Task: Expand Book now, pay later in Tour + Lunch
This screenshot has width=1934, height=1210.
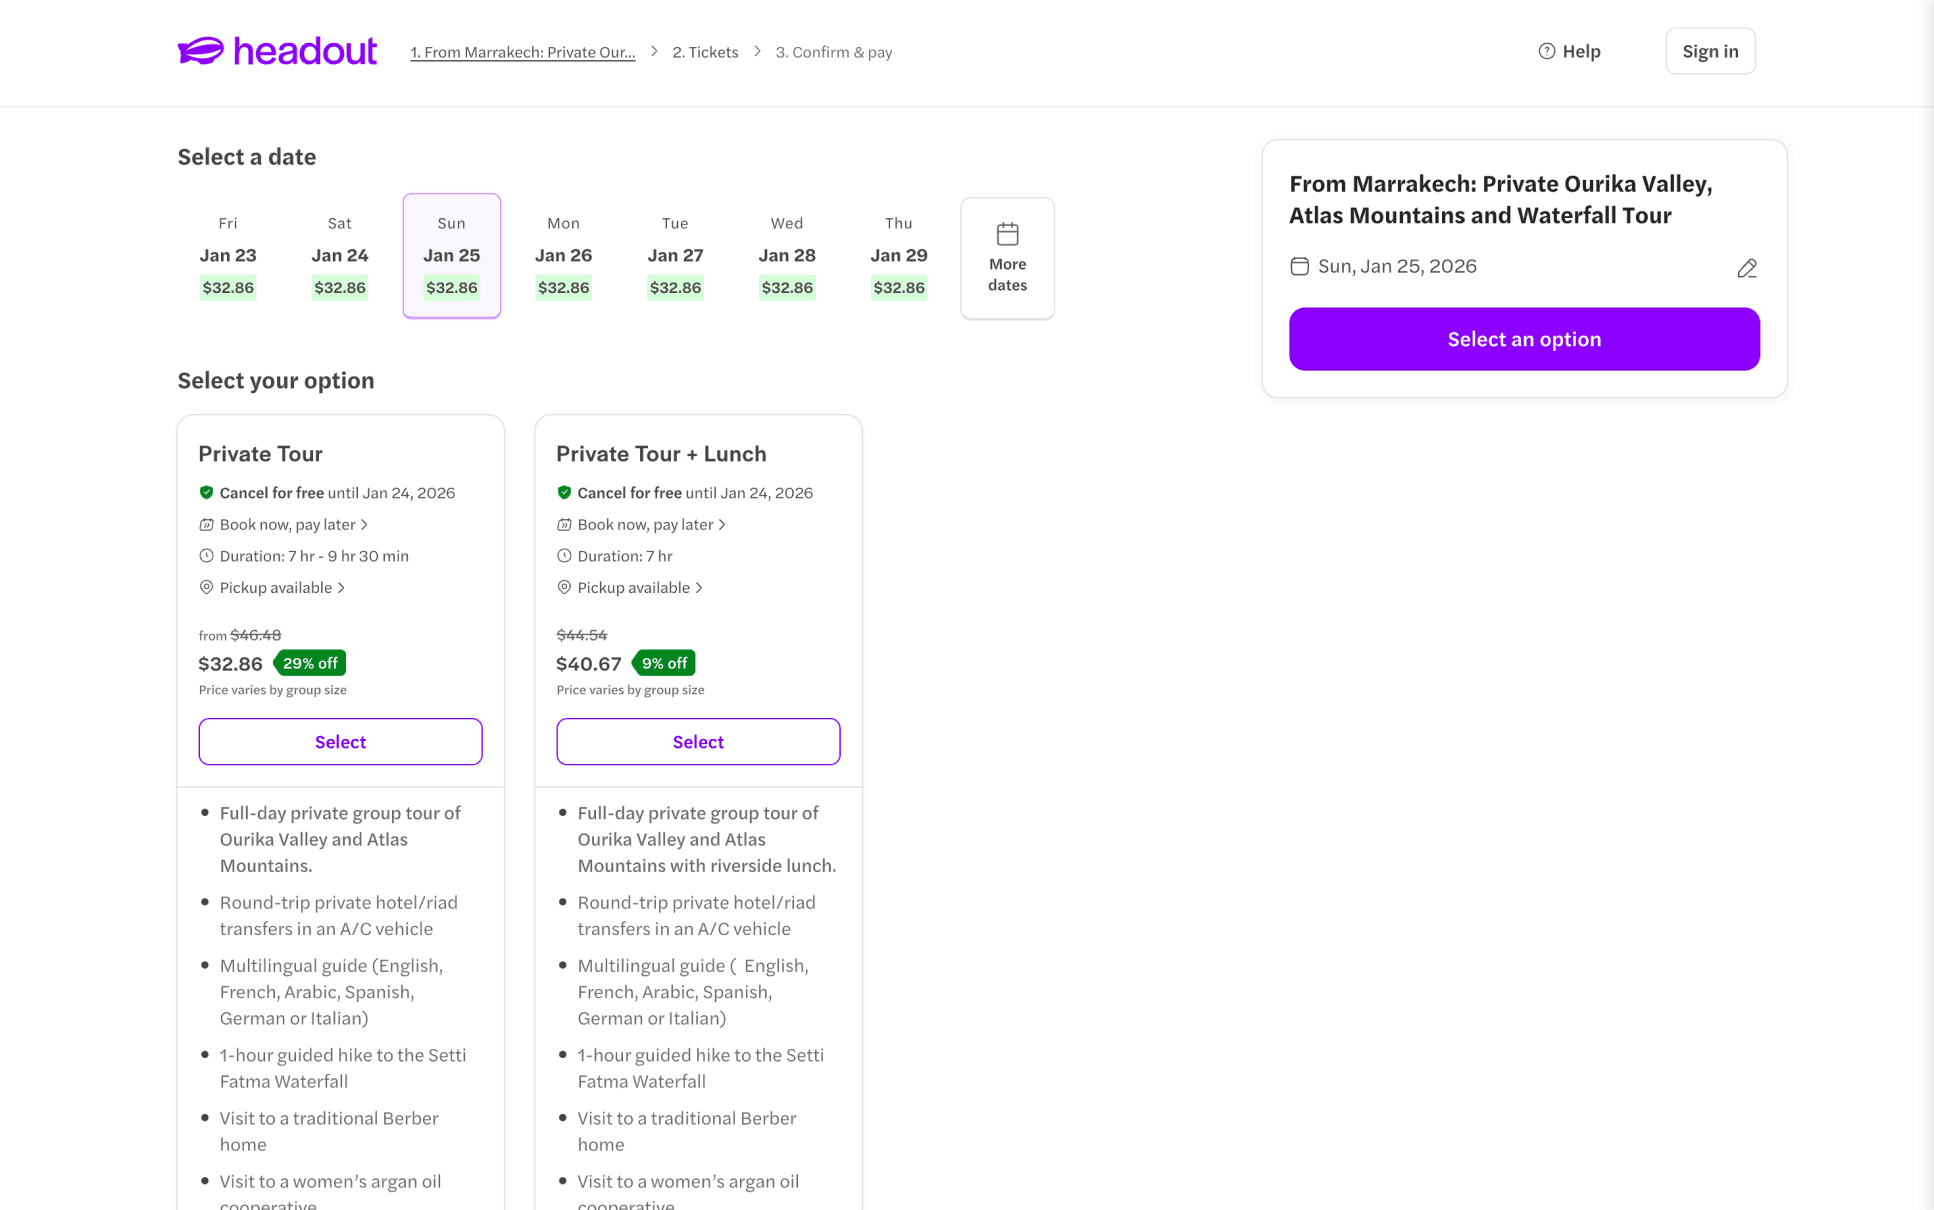Action: (646, 525)
